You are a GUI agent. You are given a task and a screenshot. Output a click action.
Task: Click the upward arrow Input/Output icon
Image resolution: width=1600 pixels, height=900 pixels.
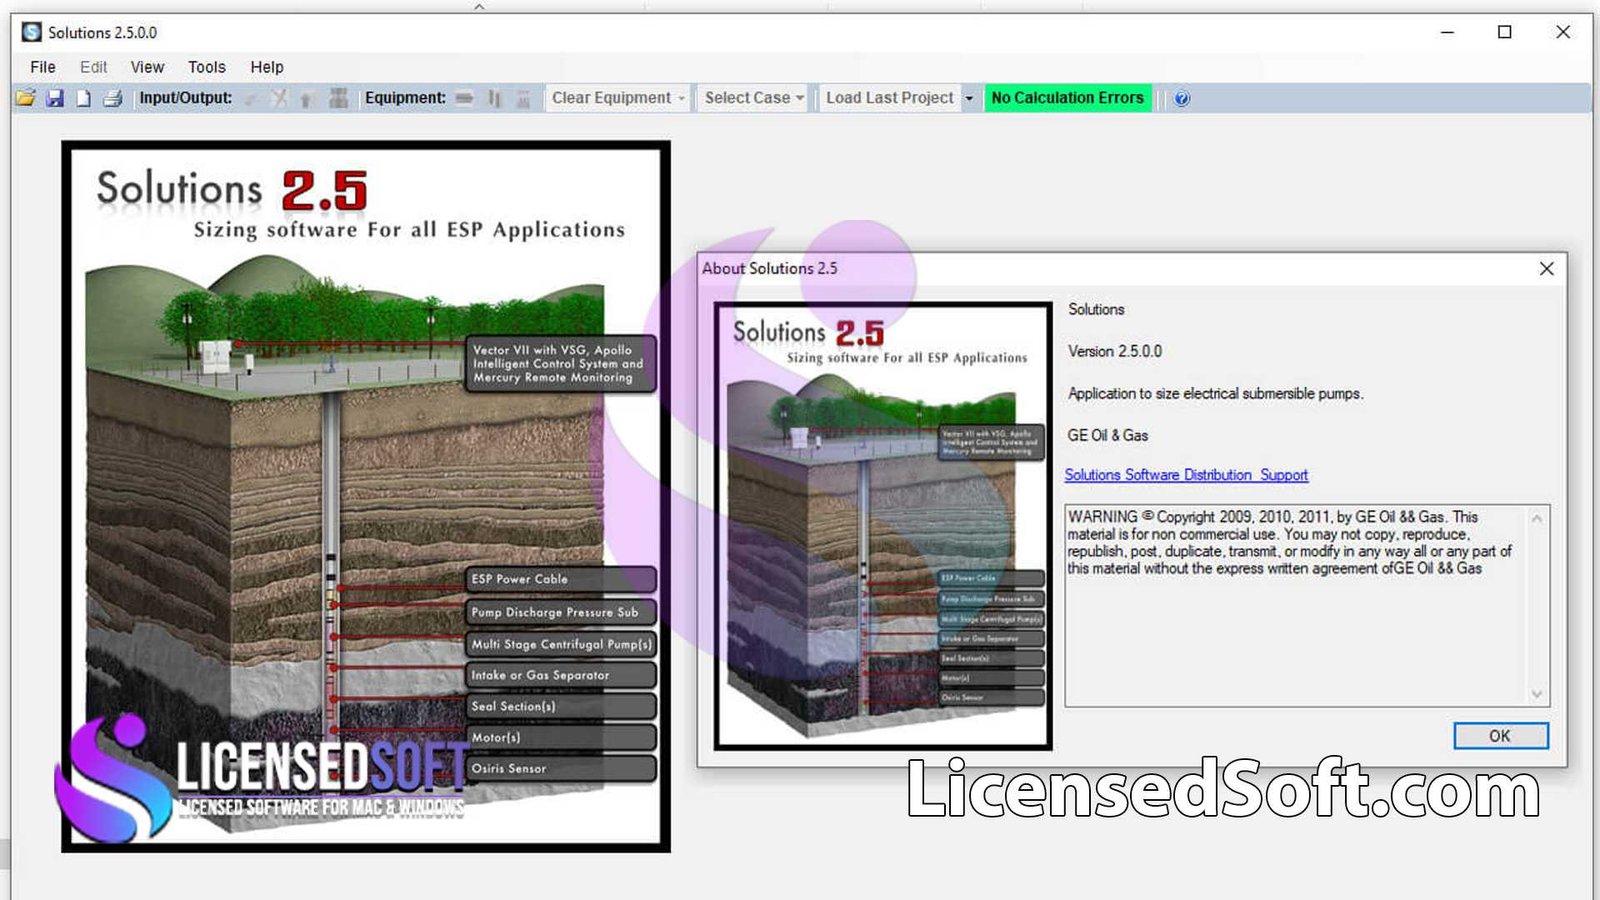click(307, 98)
